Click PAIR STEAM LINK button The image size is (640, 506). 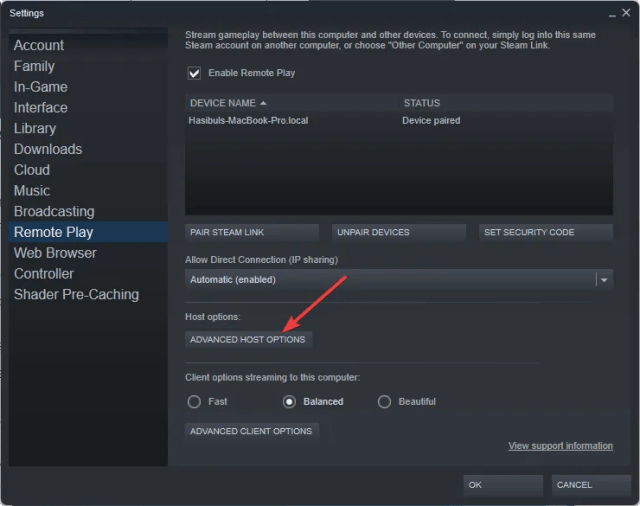(x=252, y=232)
